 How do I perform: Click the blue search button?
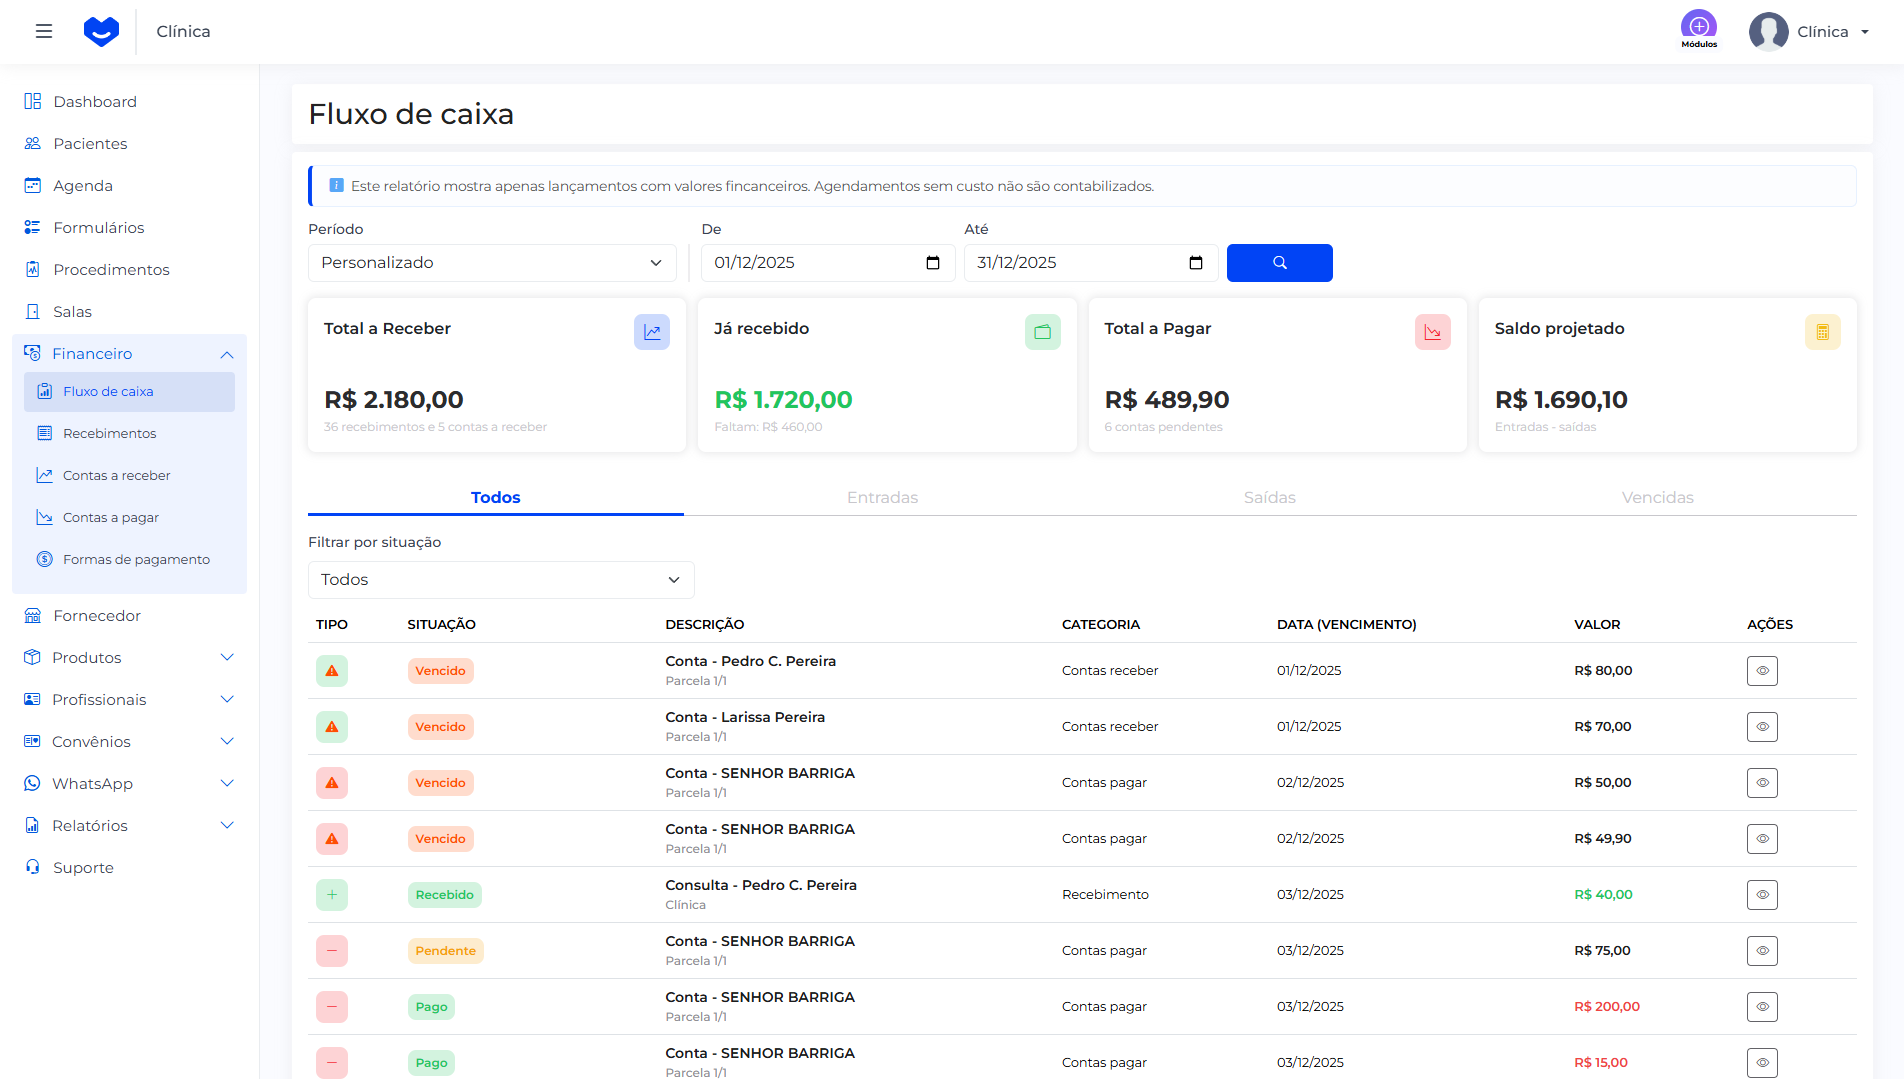click(1279, 263)
